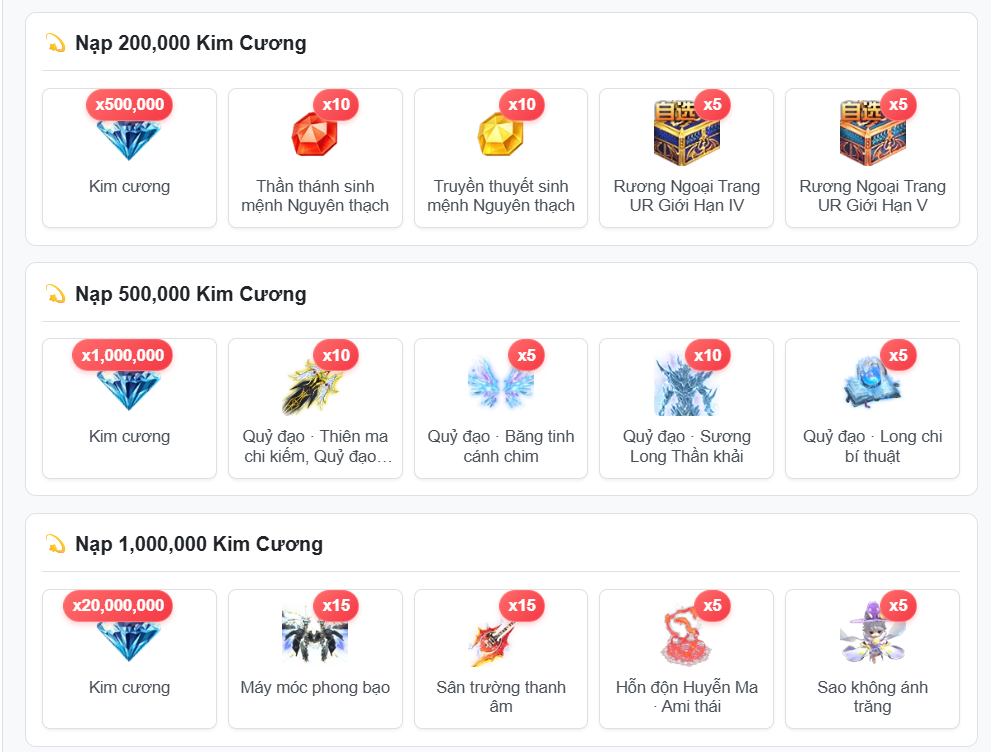Select the red Thần thánh sinh mệnh Nguyên thạch gem
The height and width of the screenshot is (752, 991).
pos(315,134)
